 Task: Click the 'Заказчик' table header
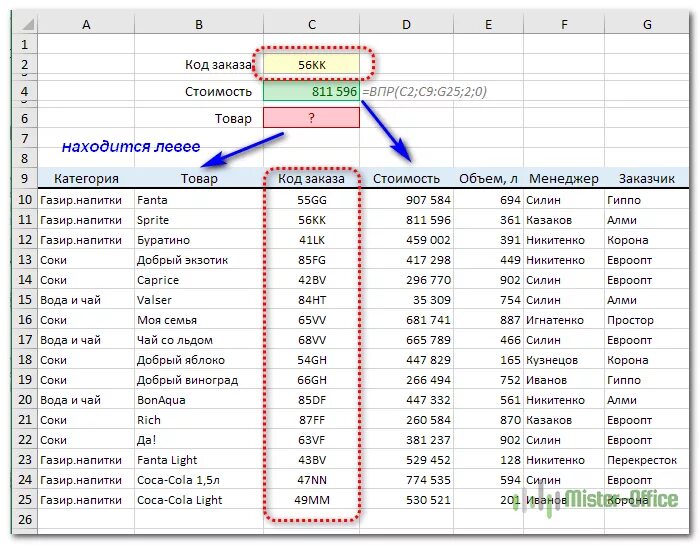[x=647, y=179]
